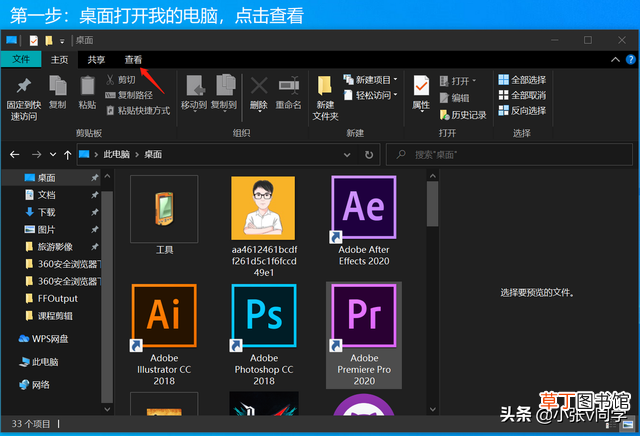Select the Adobe Illustrator CC 2018 shortcut

click(x=164, y=335)
